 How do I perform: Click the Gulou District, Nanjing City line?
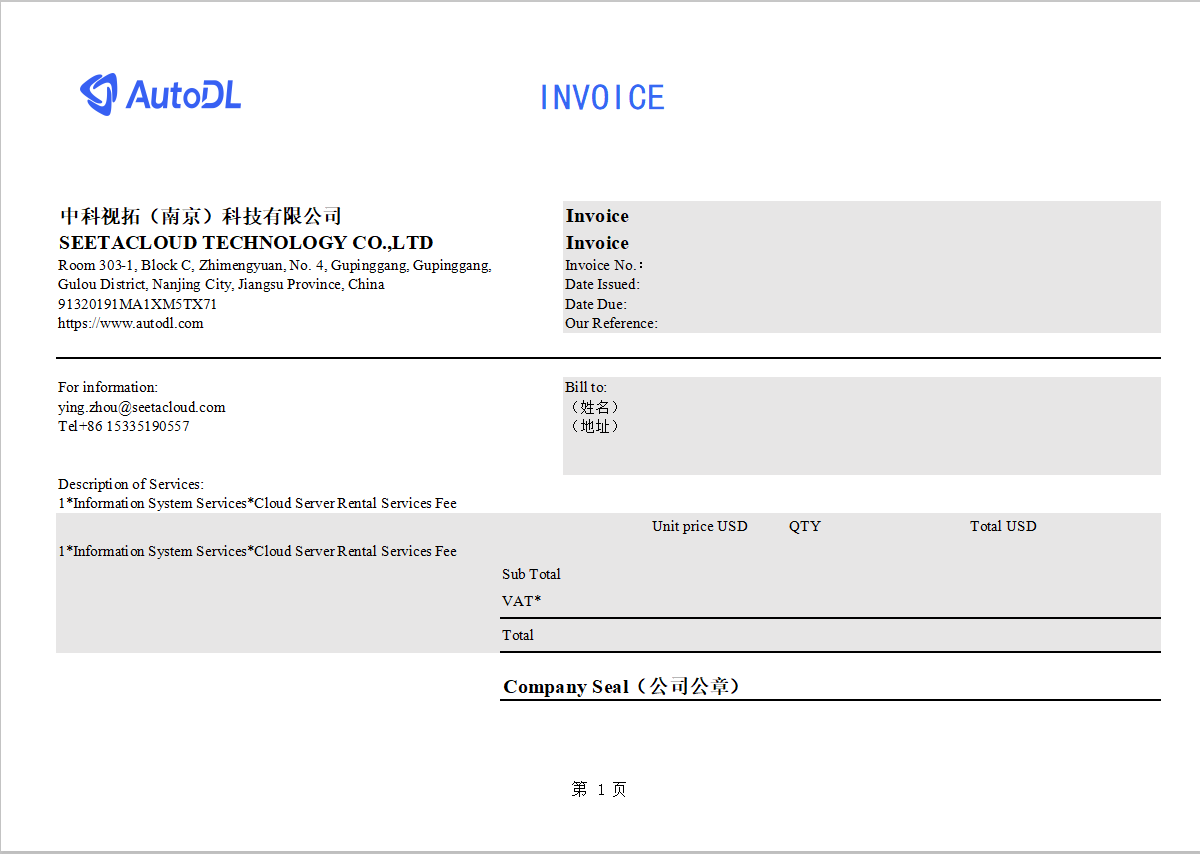tap(221, 284)
